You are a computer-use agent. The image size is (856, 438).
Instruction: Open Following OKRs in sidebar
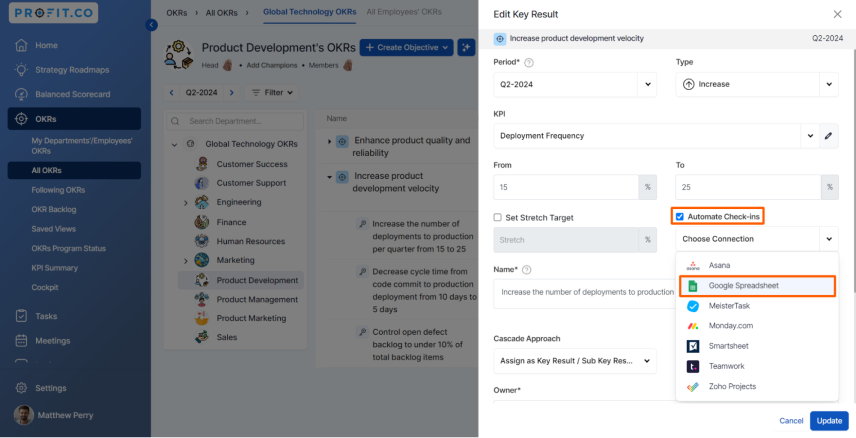point(58,190)
